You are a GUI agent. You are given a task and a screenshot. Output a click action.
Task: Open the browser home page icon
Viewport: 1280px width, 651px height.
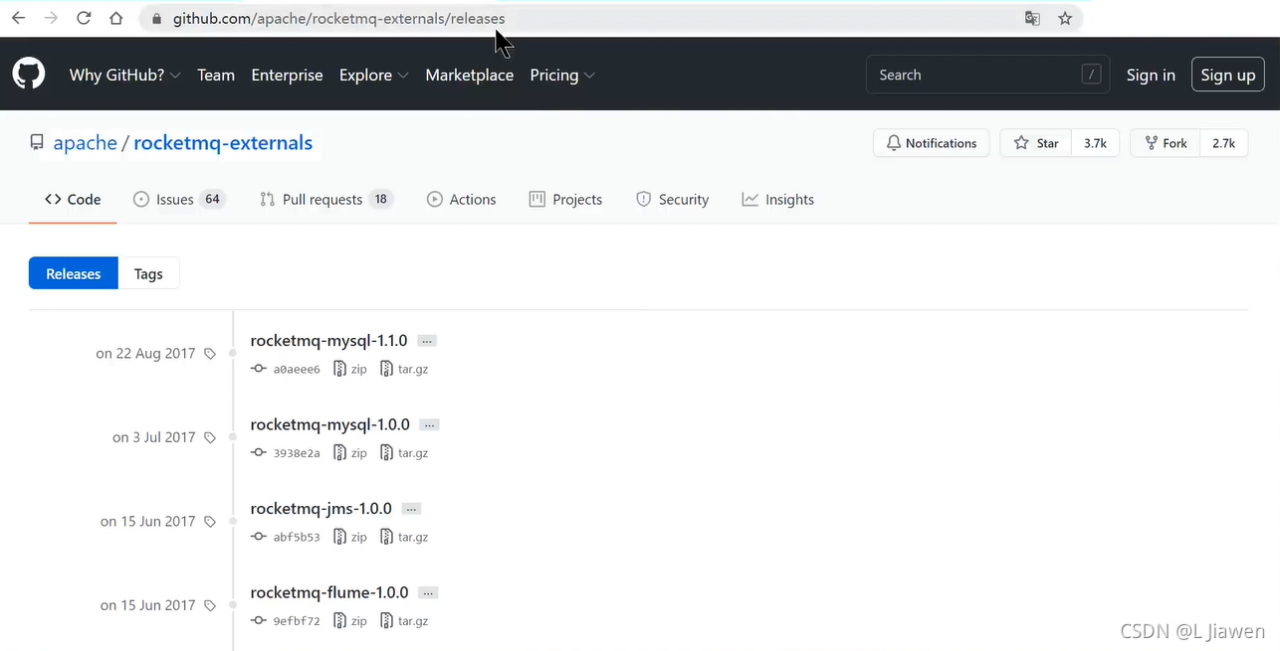click(116, 18)
